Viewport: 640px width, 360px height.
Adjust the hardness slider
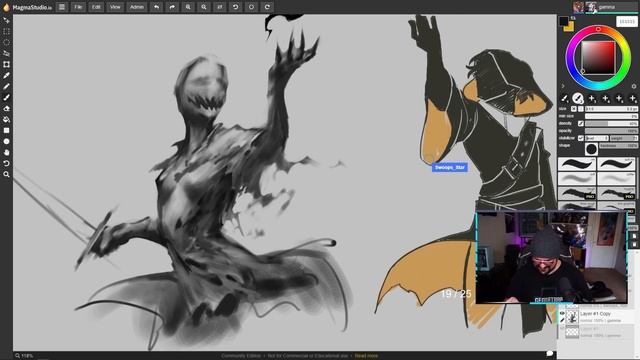[619, 146]
